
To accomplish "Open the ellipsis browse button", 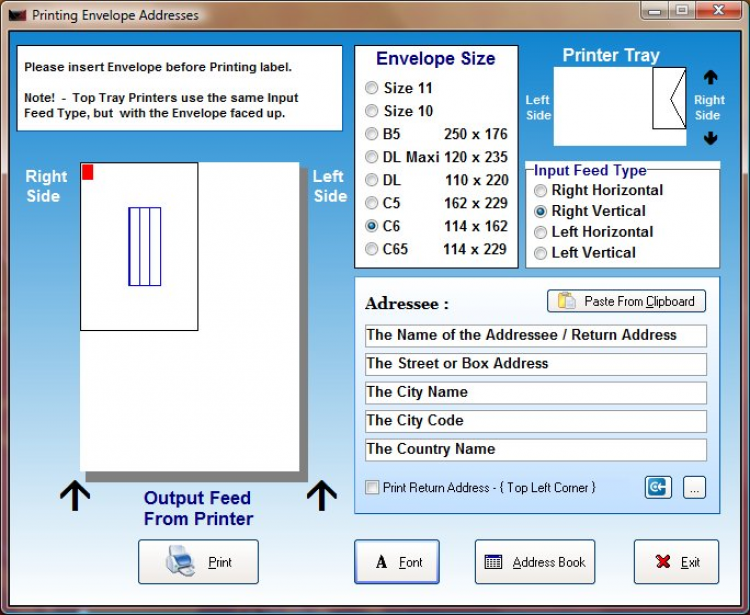I will 694,487.
